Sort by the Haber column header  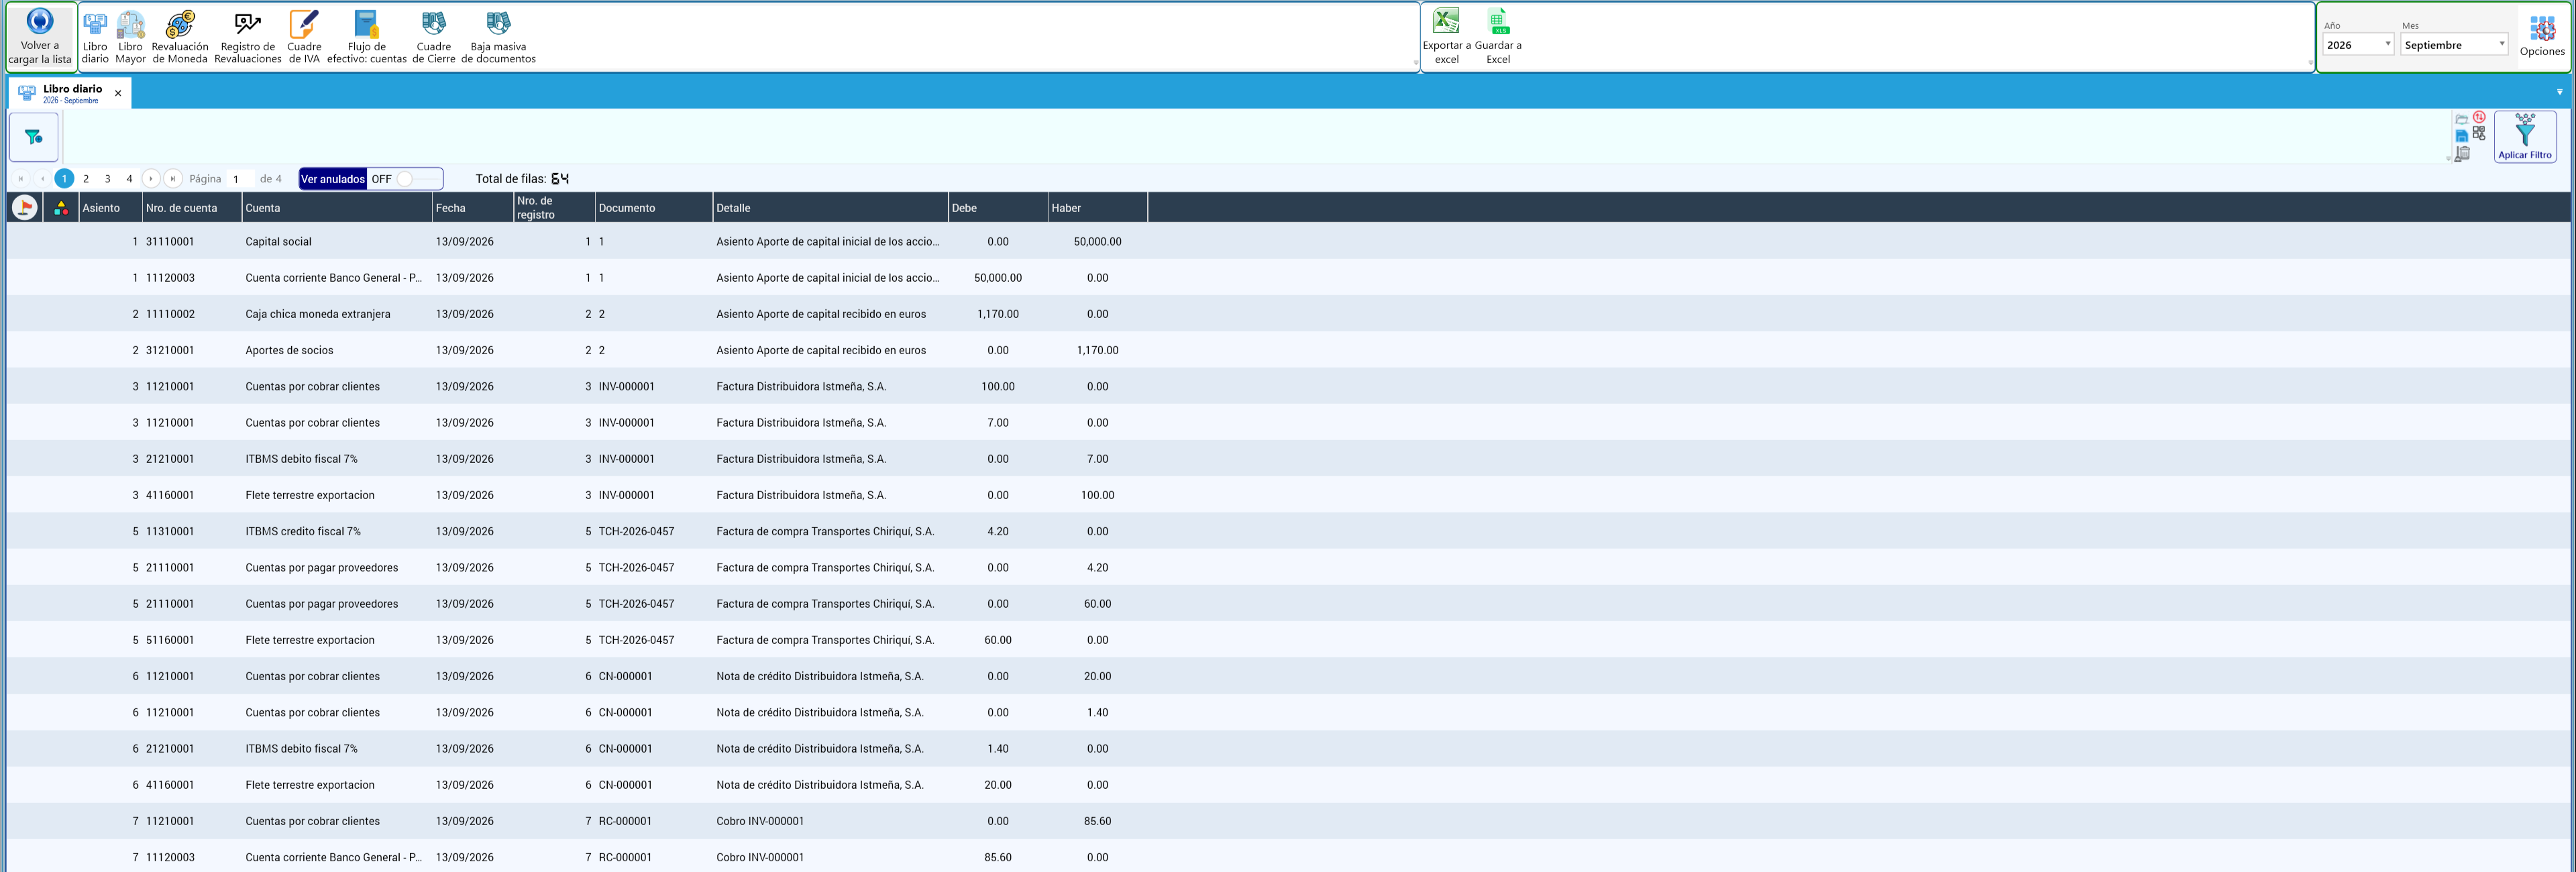point(1097,208)
